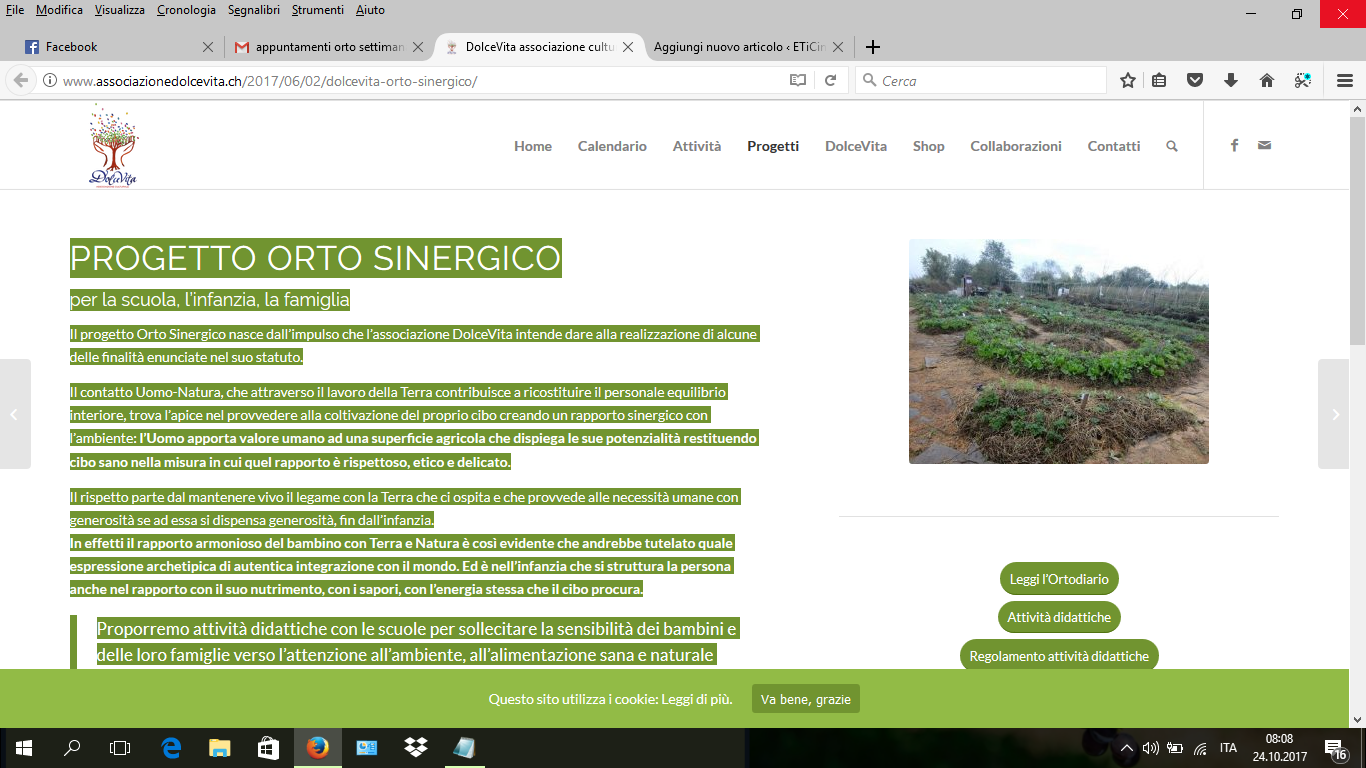The image size is (1366, 768).
Task: Click Leggi l'Ortodiario button
Action: point(1059,579)
